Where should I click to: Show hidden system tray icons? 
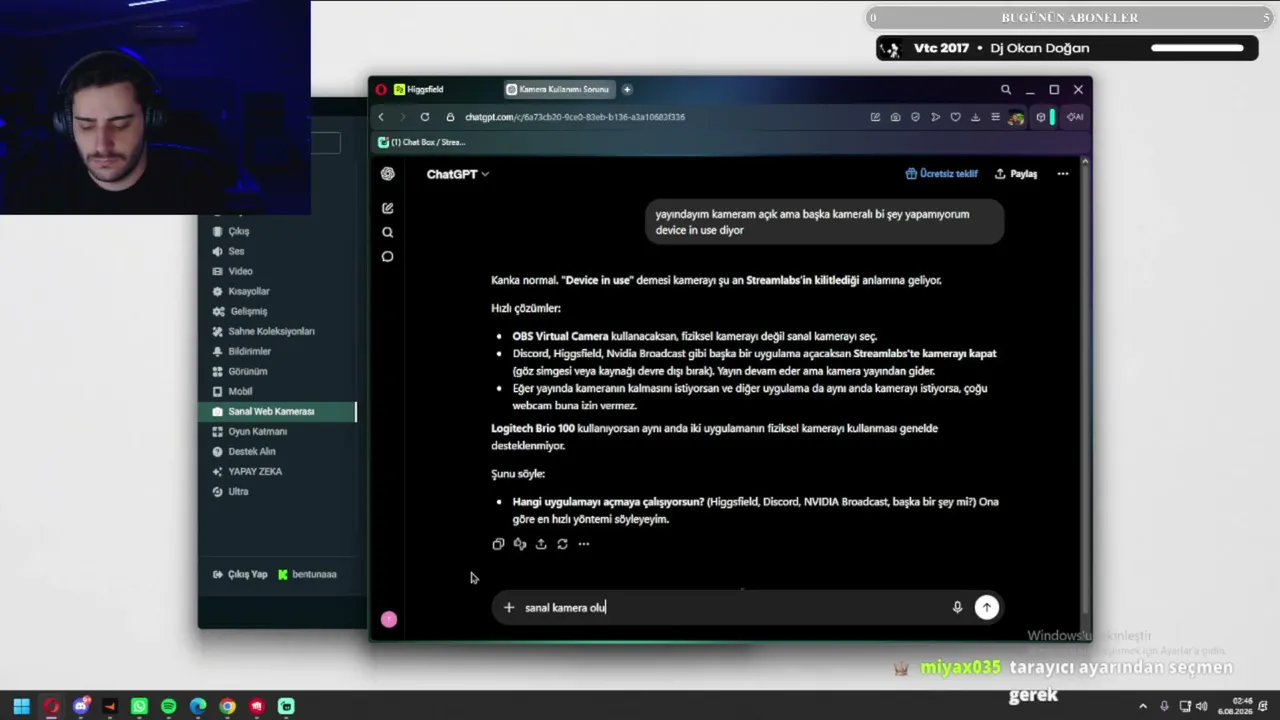click(1143, 706)
